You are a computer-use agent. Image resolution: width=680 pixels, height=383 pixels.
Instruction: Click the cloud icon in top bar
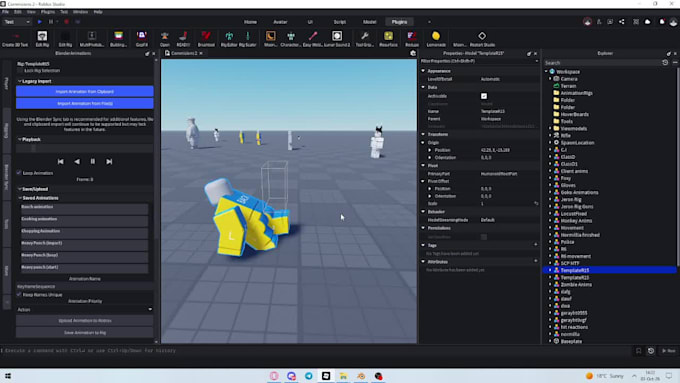[647, 22]
